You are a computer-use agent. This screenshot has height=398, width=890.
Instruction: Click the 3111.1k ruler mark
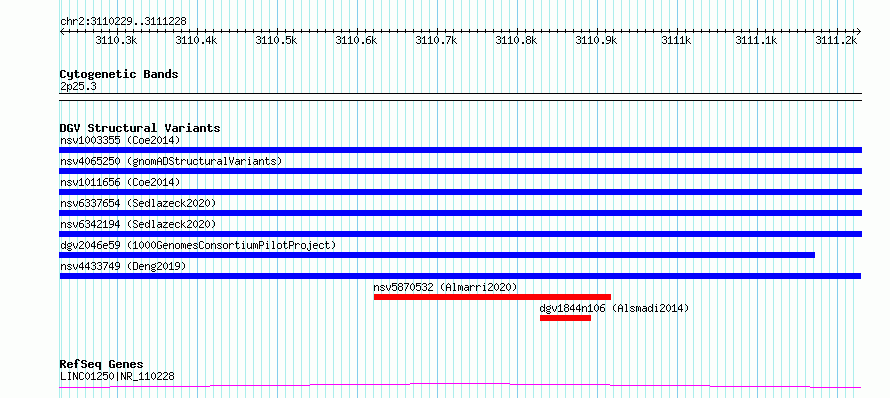click(757, 40)
